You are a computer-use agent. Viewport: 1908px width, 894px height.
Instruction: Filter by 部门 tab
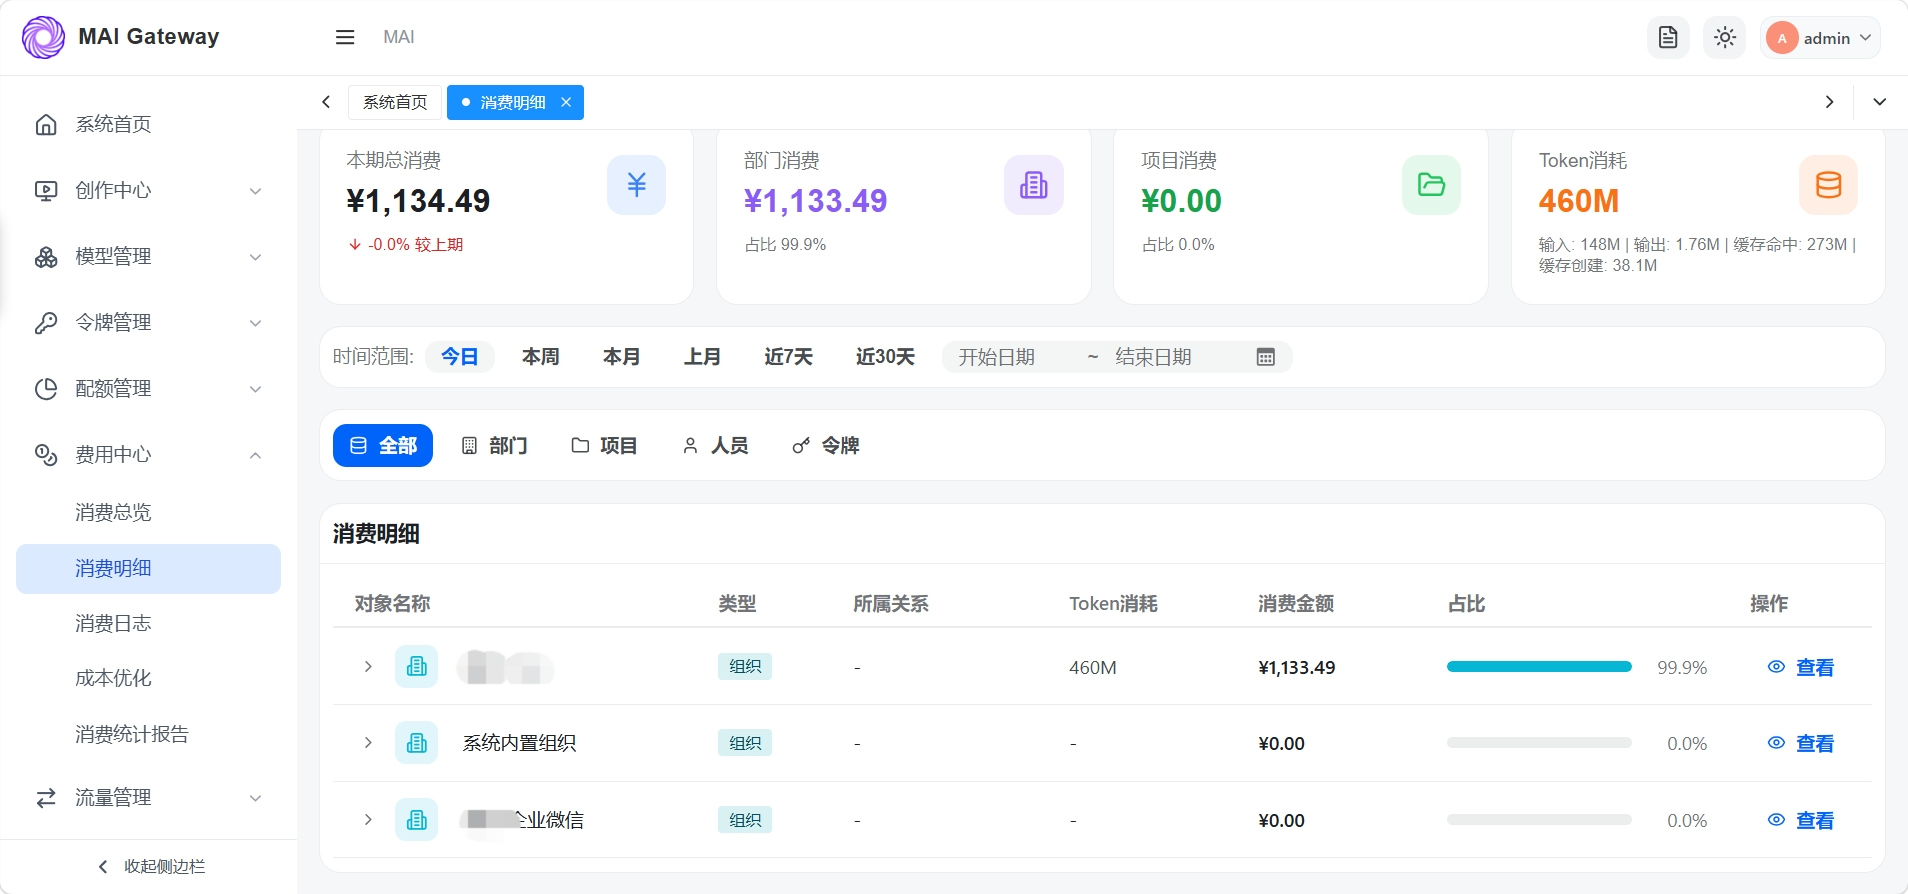click(x=495, y=445)
